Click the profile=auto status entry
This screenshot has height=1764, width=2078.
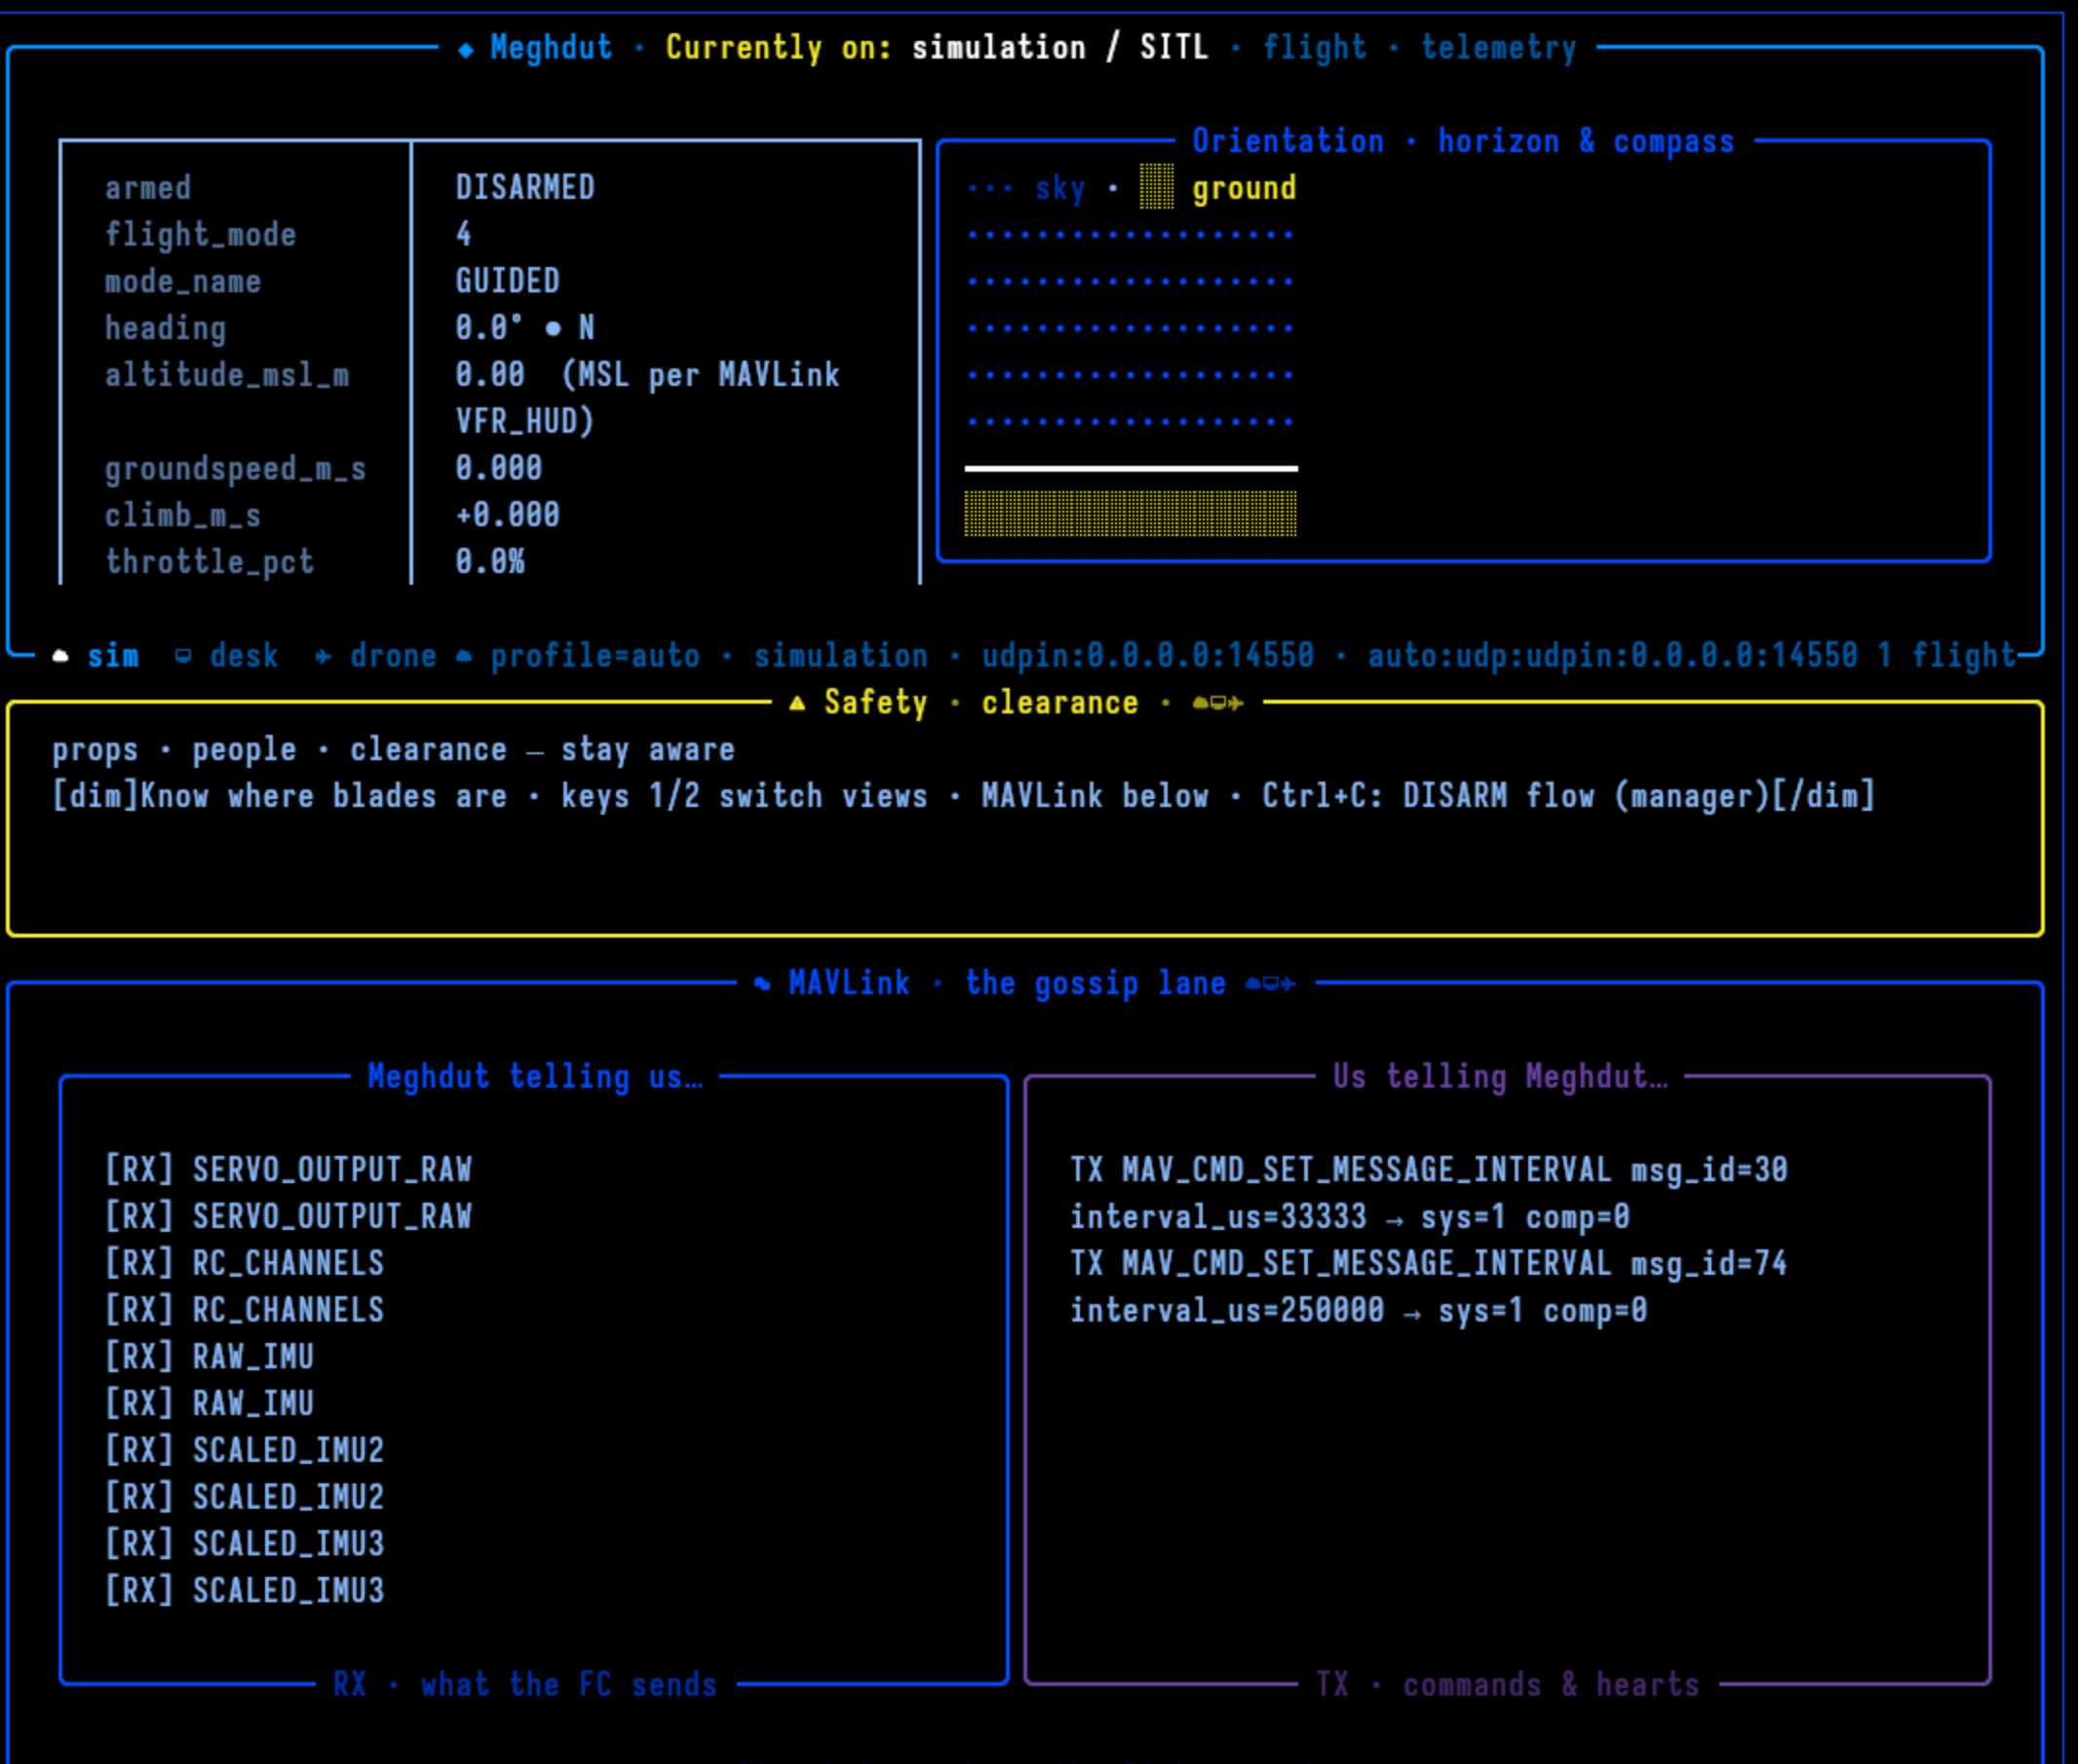[595, 657]
